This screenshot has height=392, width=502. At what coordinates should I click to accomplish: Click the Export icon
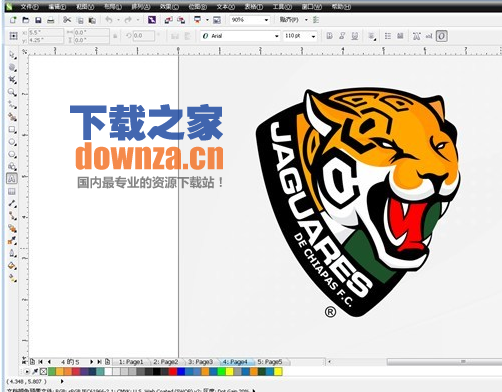click(x=181, y=20)
